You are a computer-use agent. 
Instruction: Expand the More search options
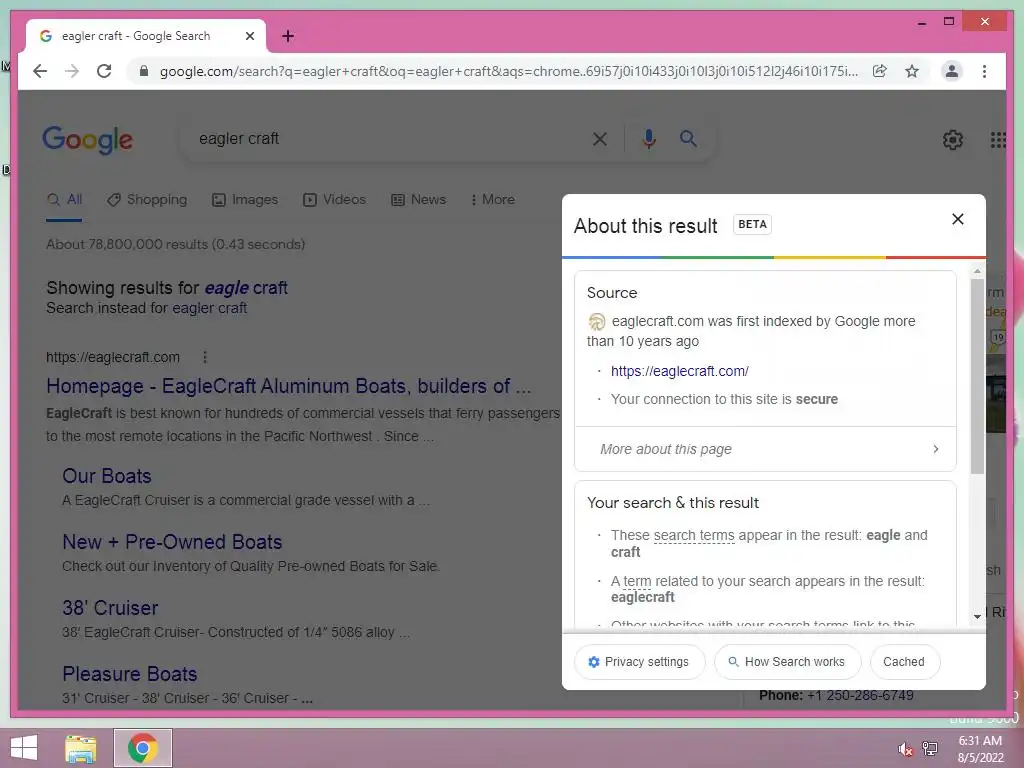click(493, 200)
